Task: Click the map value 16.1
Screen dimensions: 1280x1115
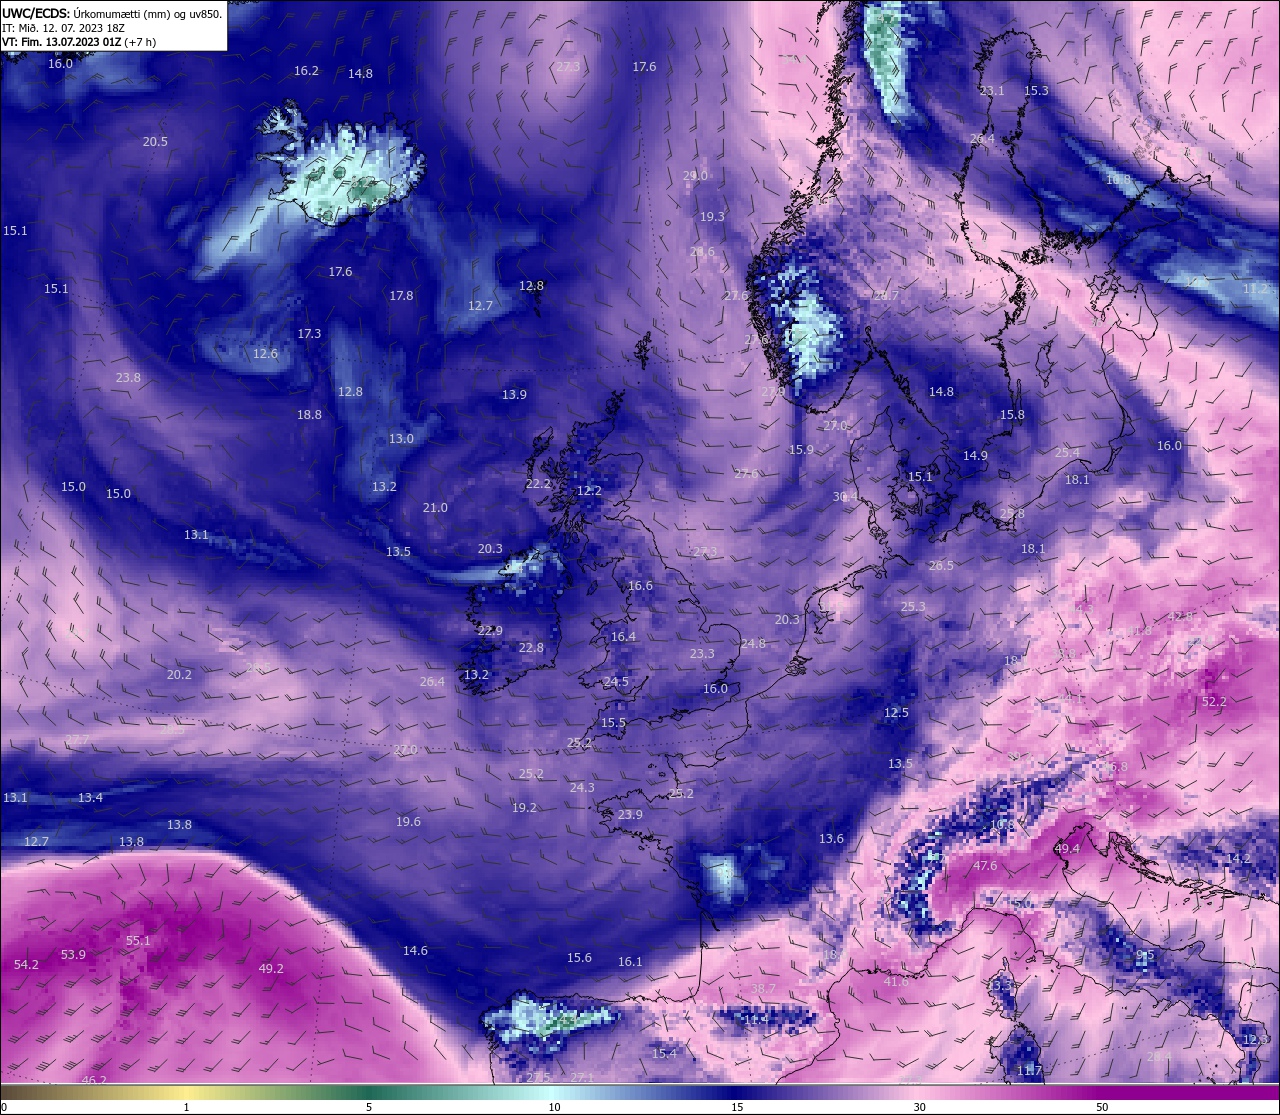Action: pos(630,962)
